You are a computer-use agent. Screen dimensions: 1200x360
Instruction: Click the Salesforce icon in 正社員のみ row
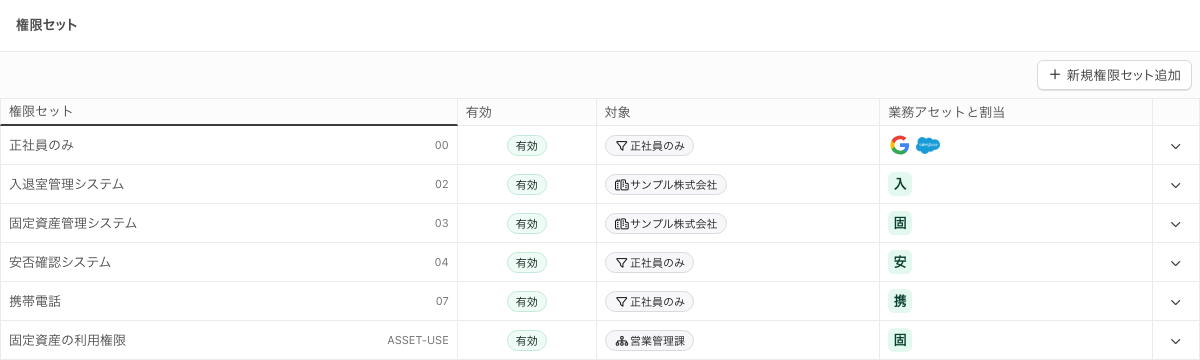pos(928,145)
